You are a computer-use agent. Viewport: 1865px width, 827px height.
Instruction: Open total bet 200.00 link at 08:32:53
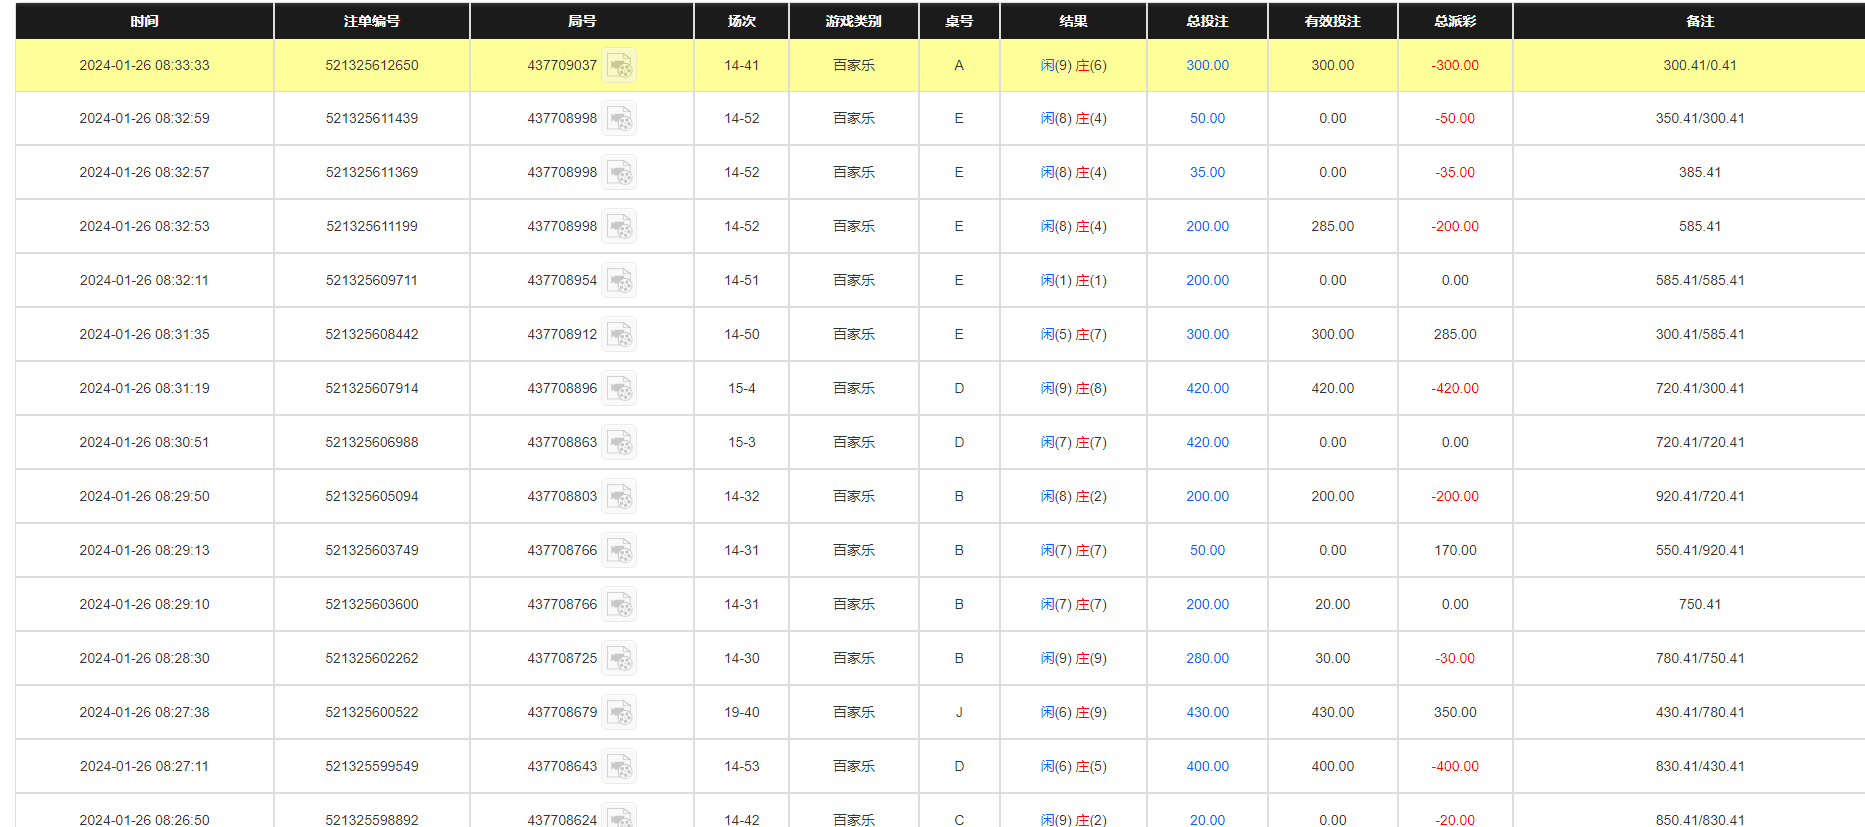tap(1207, 226)
